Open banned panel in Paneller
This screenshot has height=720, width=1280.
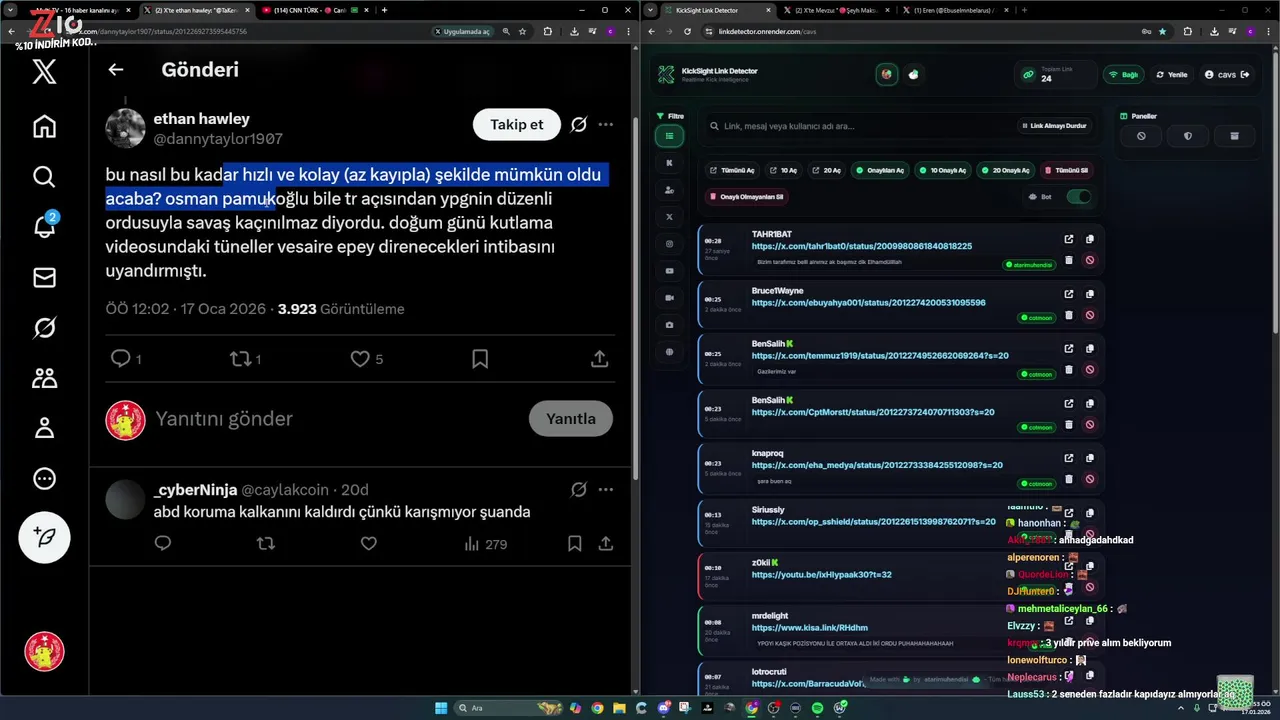coord(1141,136)
